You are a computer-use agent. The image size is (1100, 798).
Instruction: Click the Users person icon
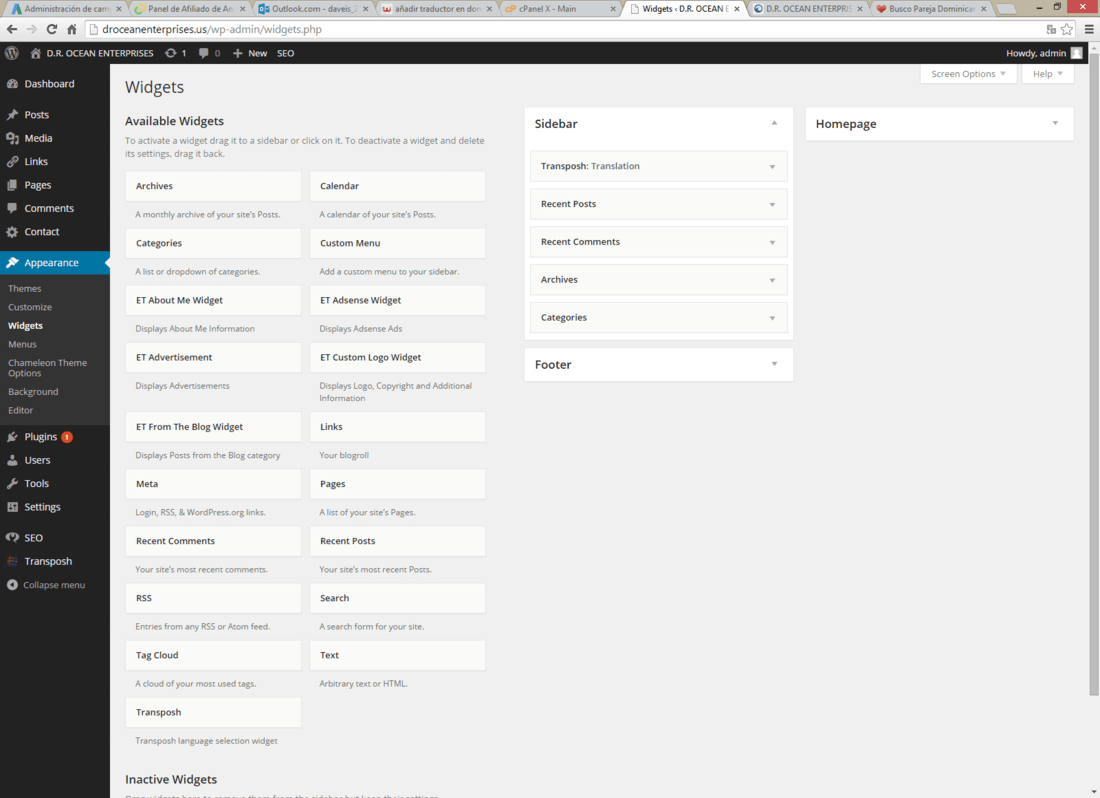coord(12,460)
